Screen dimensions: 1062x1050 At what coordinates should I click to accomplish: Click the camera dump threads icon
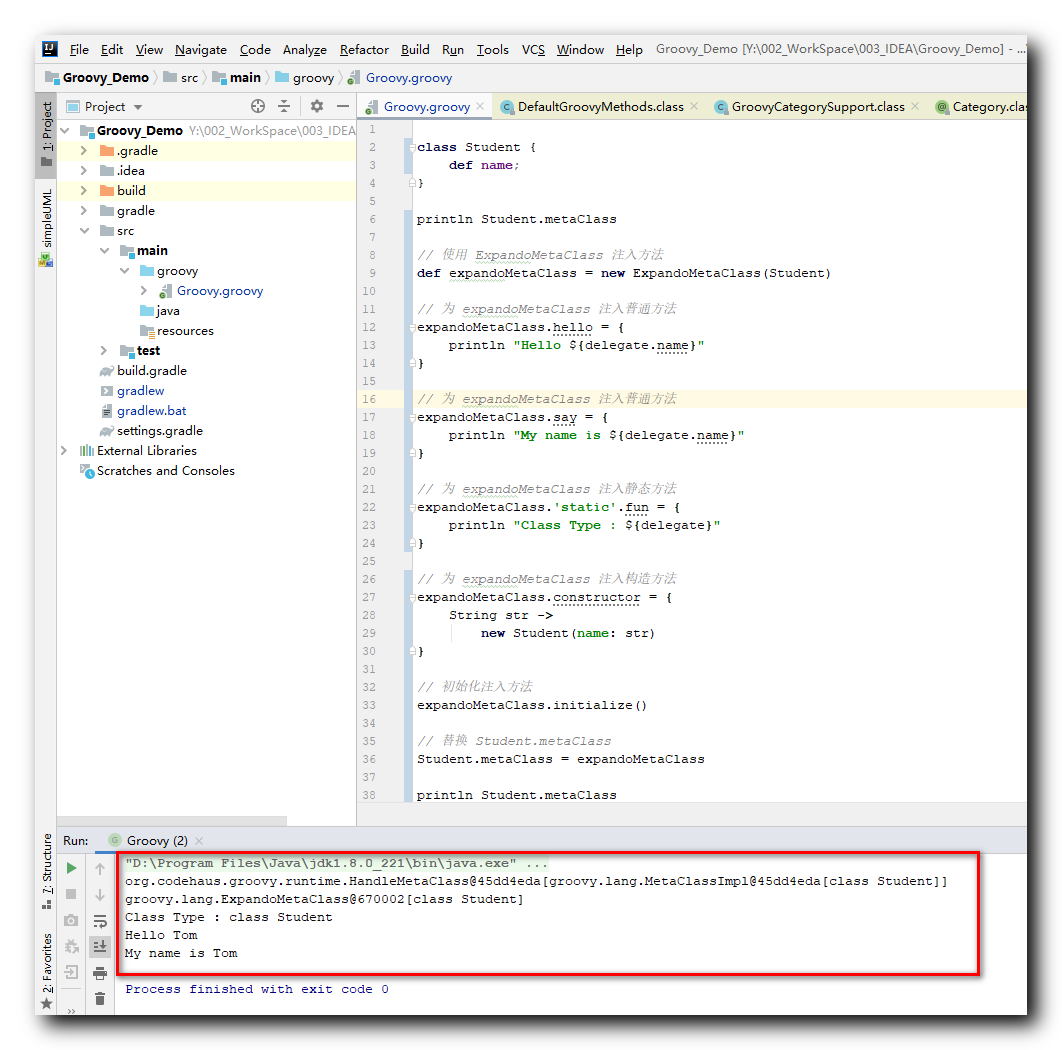[x=71, y=921]
